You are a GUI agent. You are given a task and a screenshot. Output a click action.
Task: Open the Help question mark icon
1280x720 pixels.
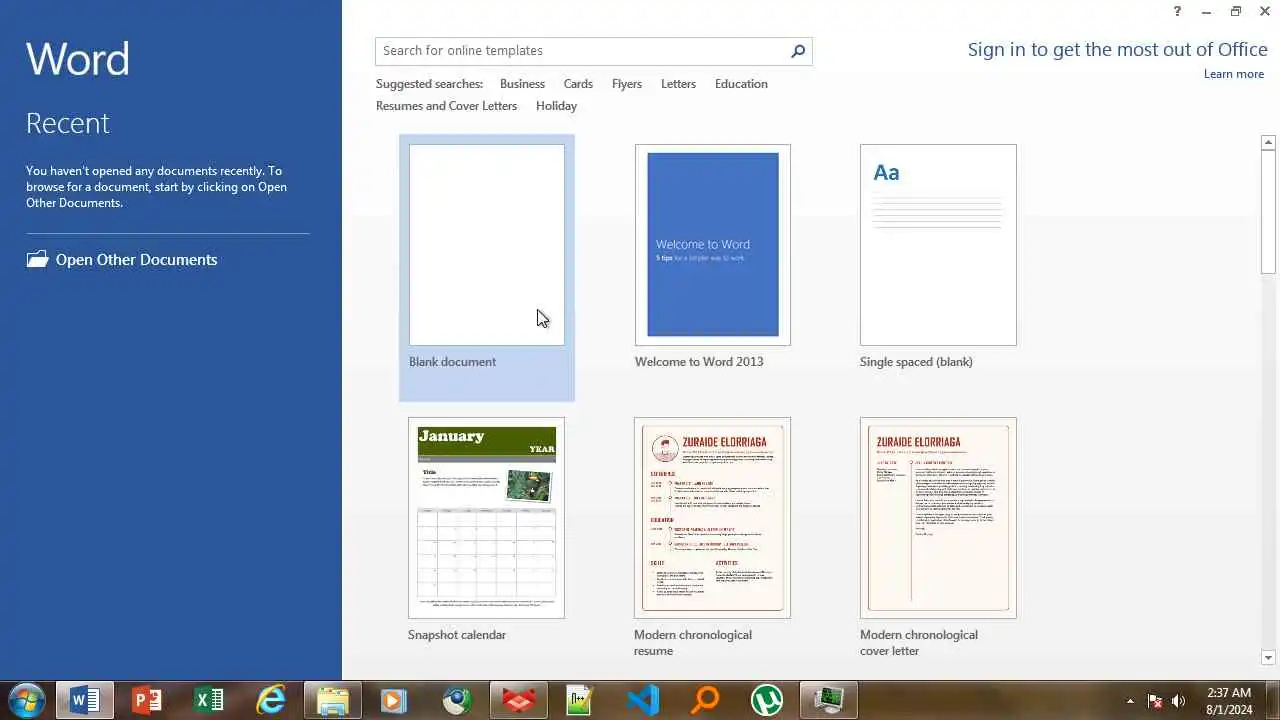[1177, 12]
